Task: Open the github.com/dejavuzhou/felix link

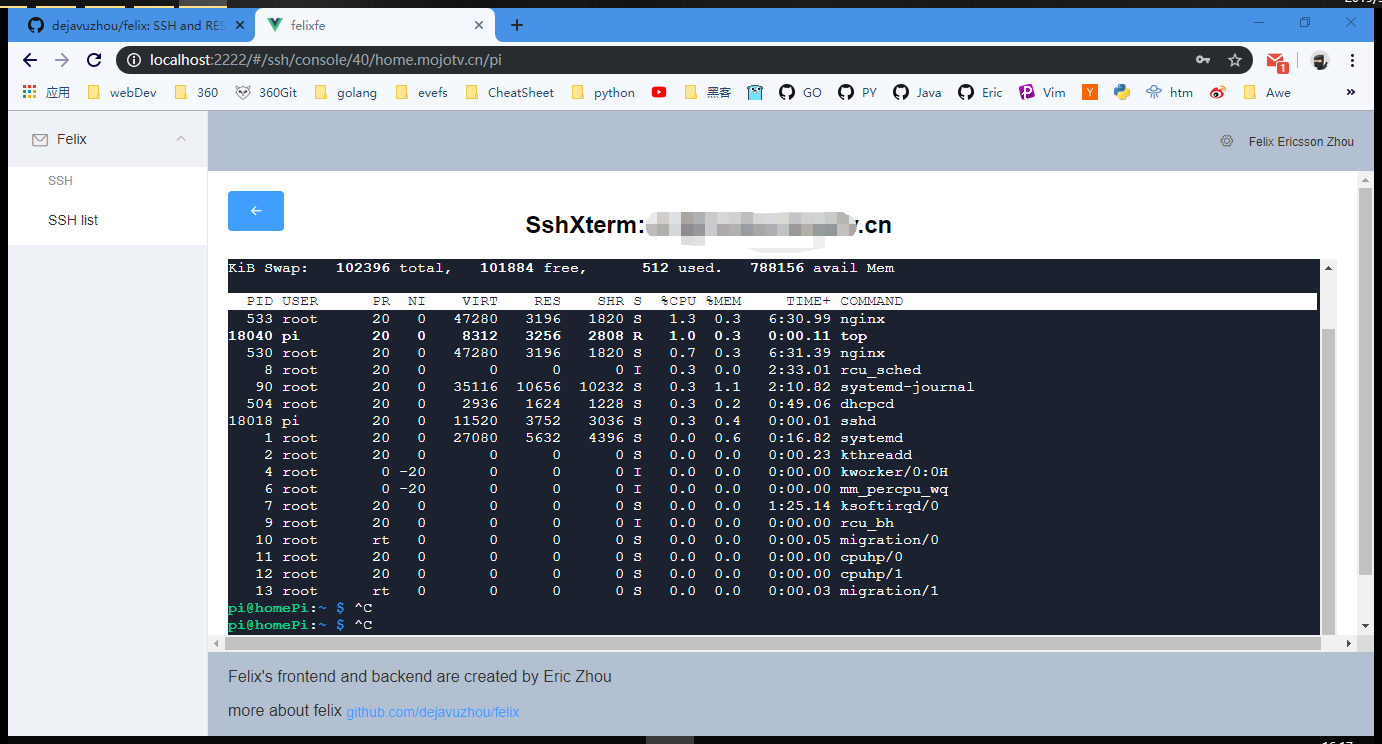Action: tap(433, 712)
